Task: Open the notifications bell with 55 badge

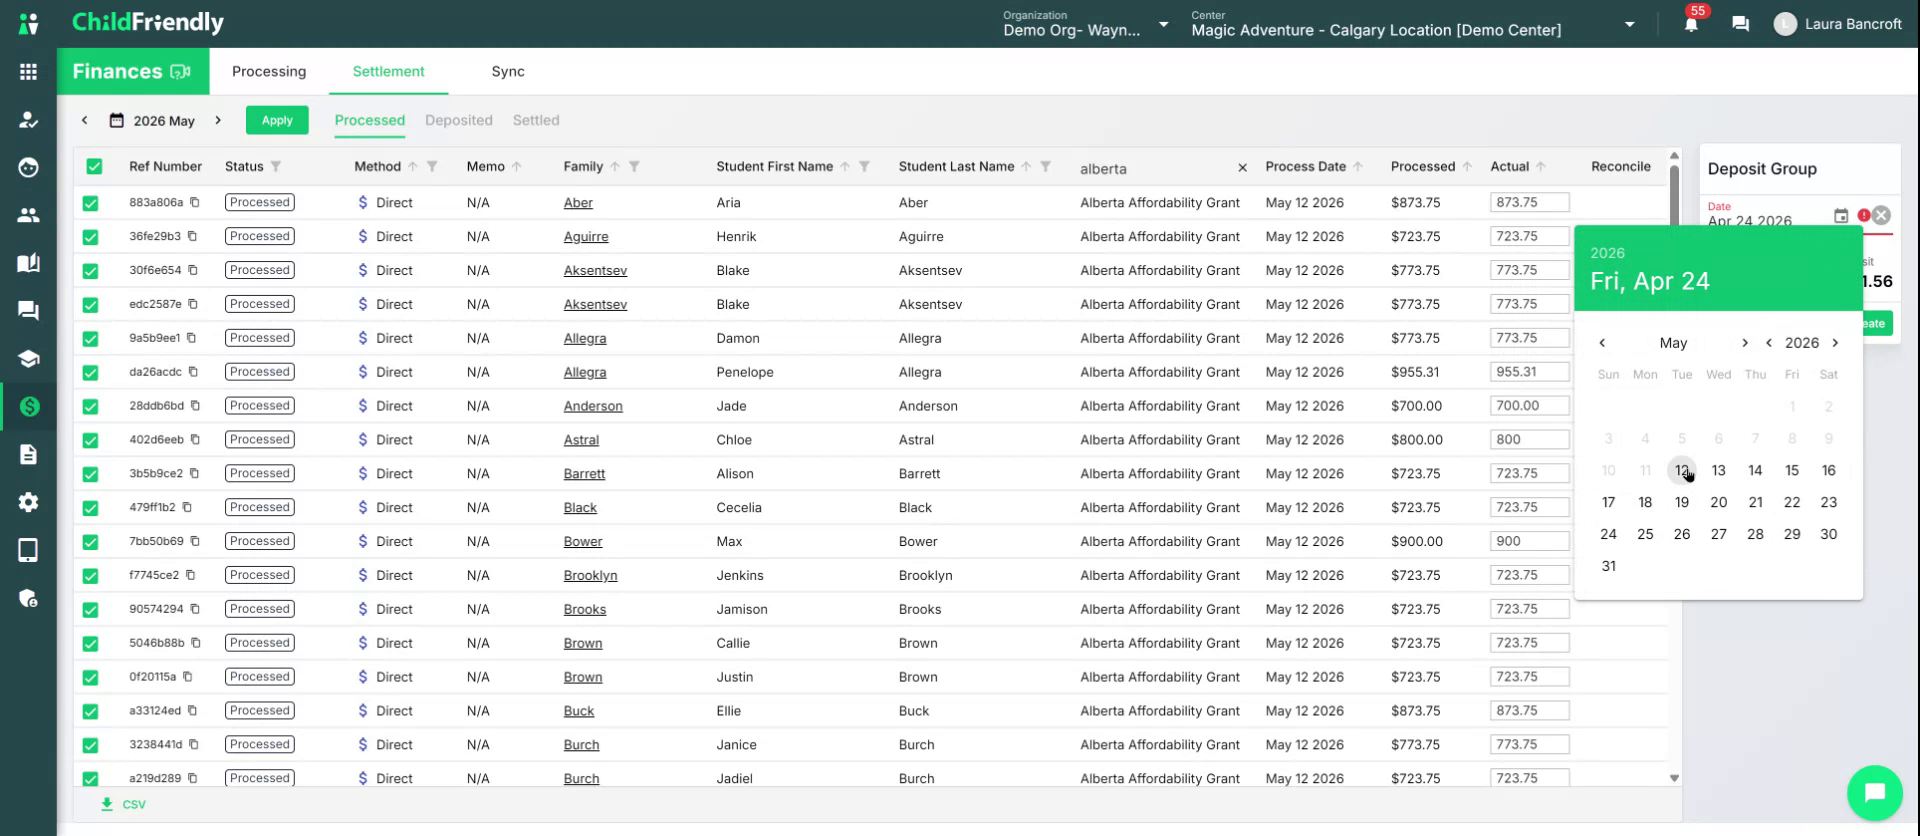Action: (x=1691, y=24)
